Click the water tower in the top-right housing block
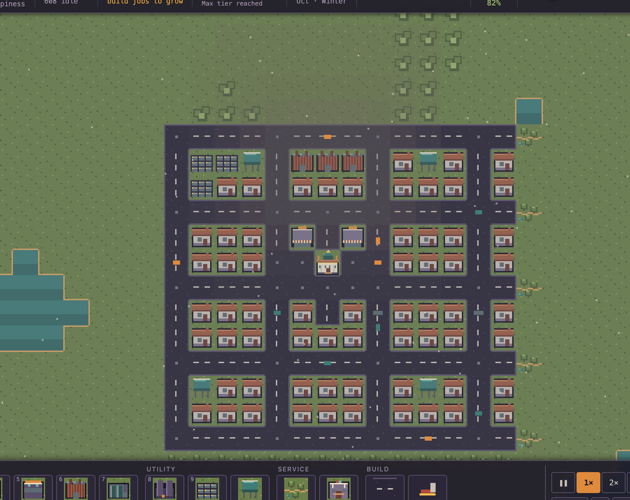Screen dimensions: 630x500 coord(428,161)
